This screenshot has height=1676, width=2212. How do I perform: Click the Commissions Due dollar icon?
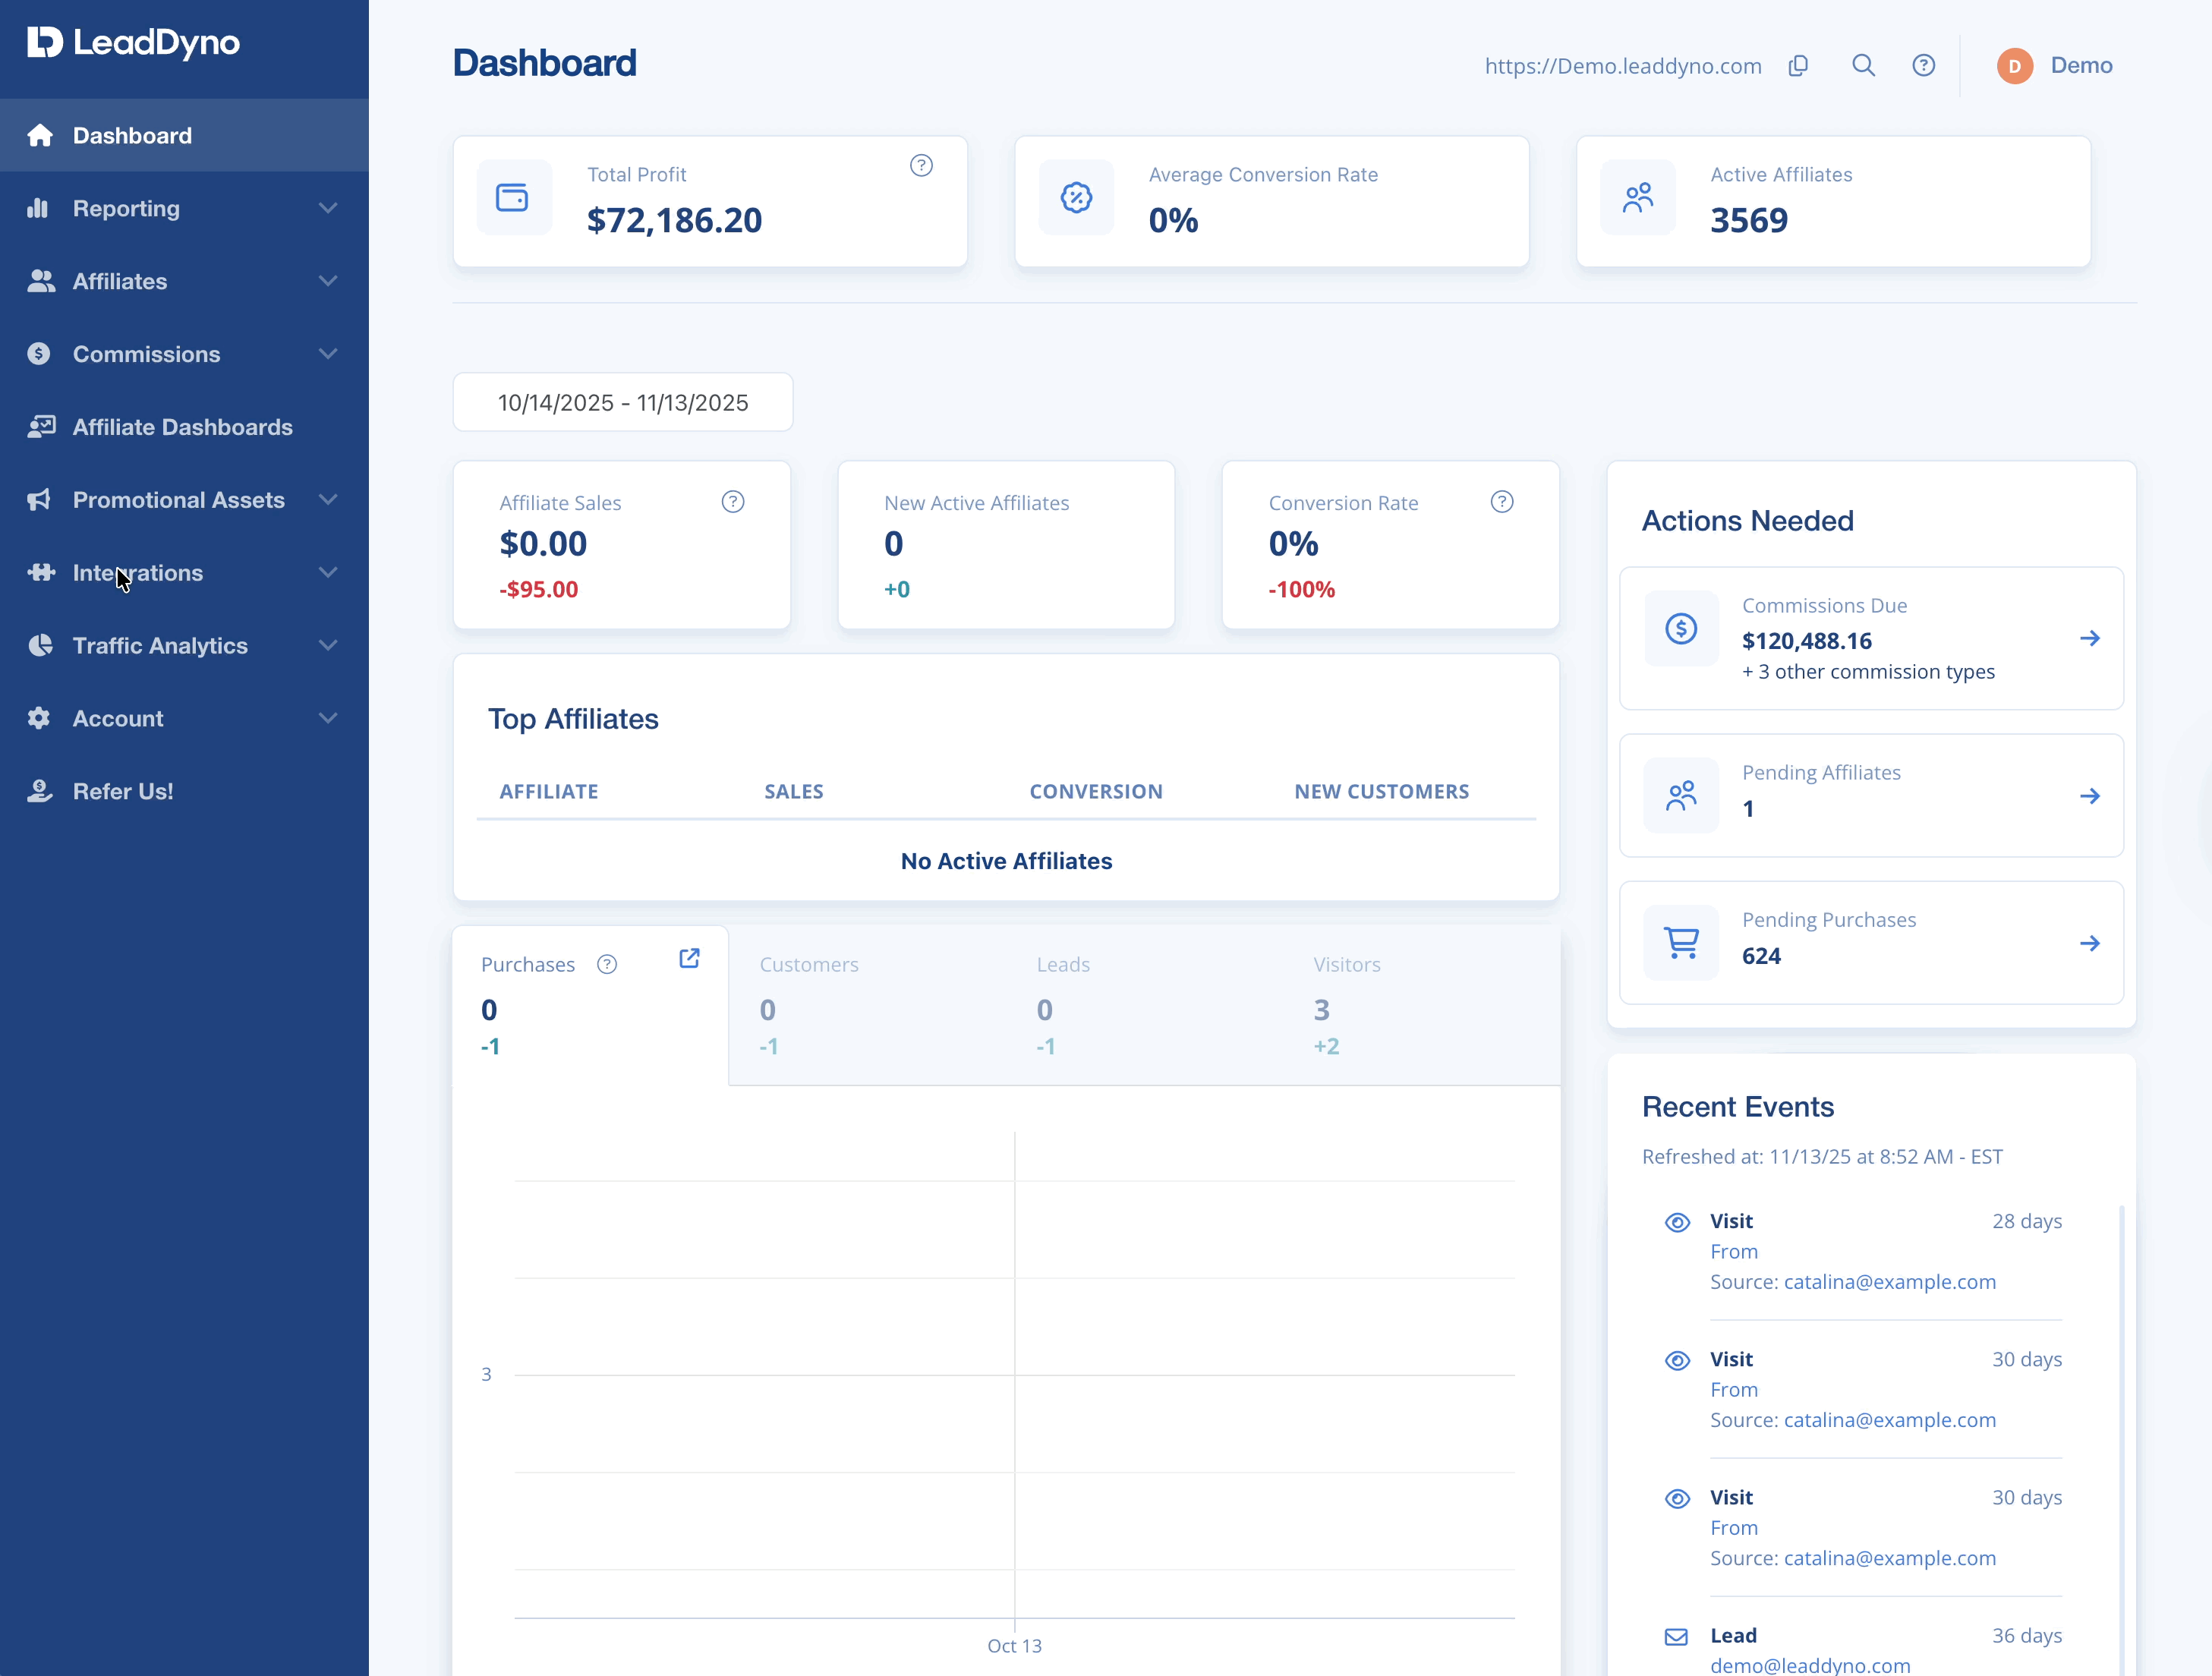(1681, 629)
